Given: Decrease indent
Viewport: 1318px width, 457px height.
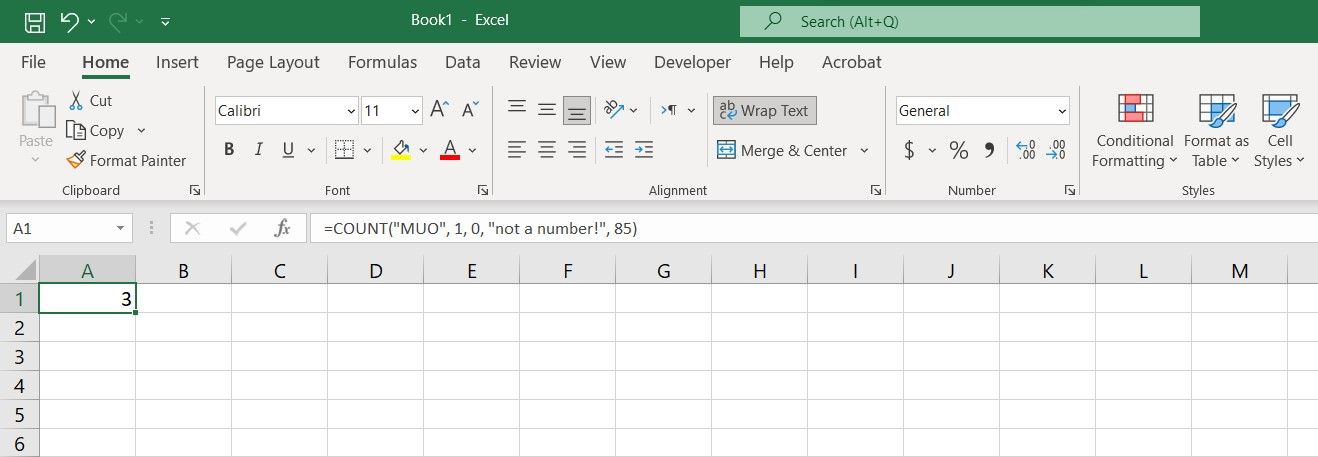Looking at the screenshot, I should 614,150.
